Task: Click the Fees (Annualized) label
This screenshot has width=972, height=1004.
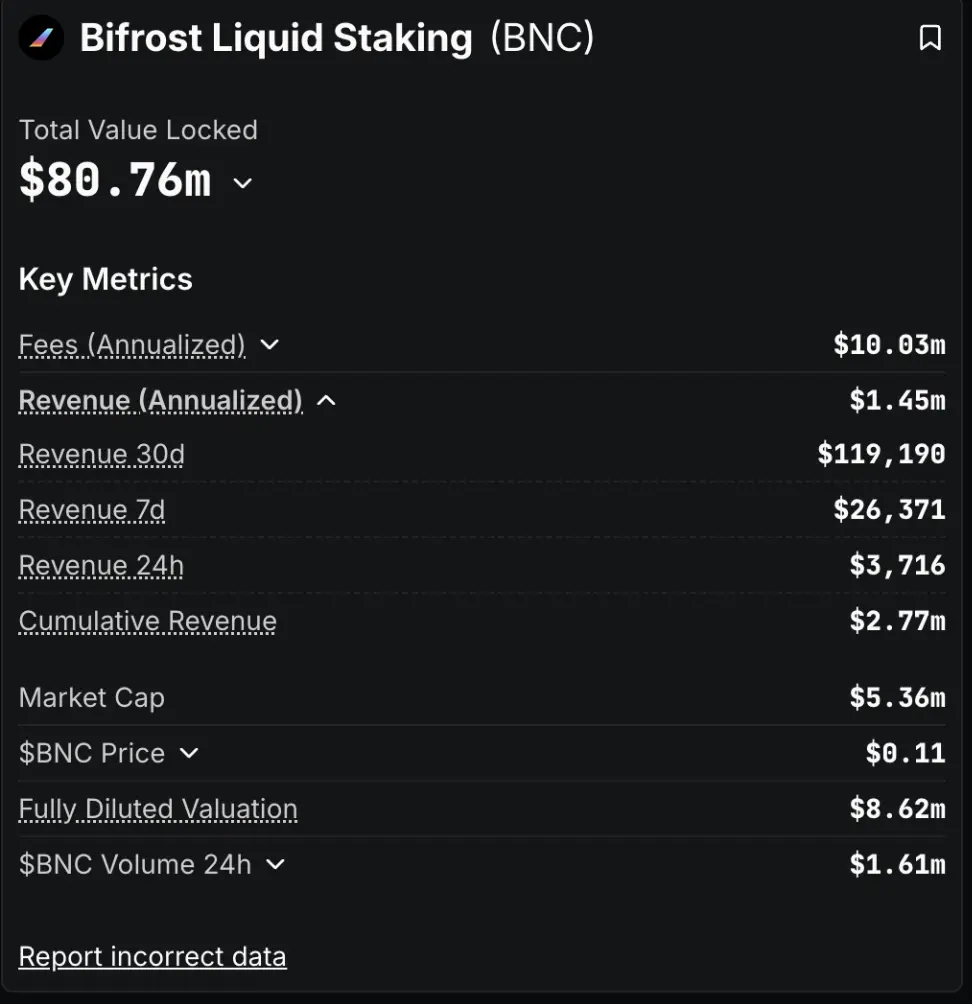Action: click(132, 344)
